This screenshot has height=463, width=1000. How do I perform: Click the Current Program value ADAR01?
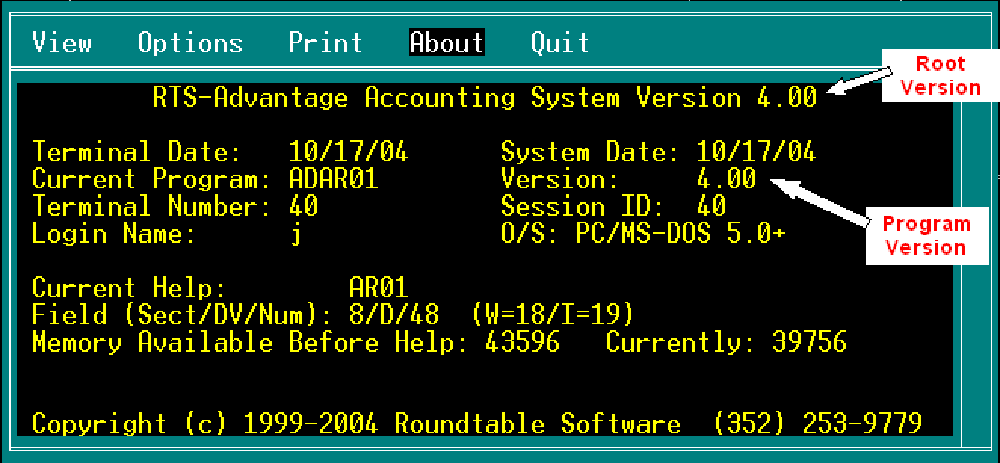[x=333, y=179]
